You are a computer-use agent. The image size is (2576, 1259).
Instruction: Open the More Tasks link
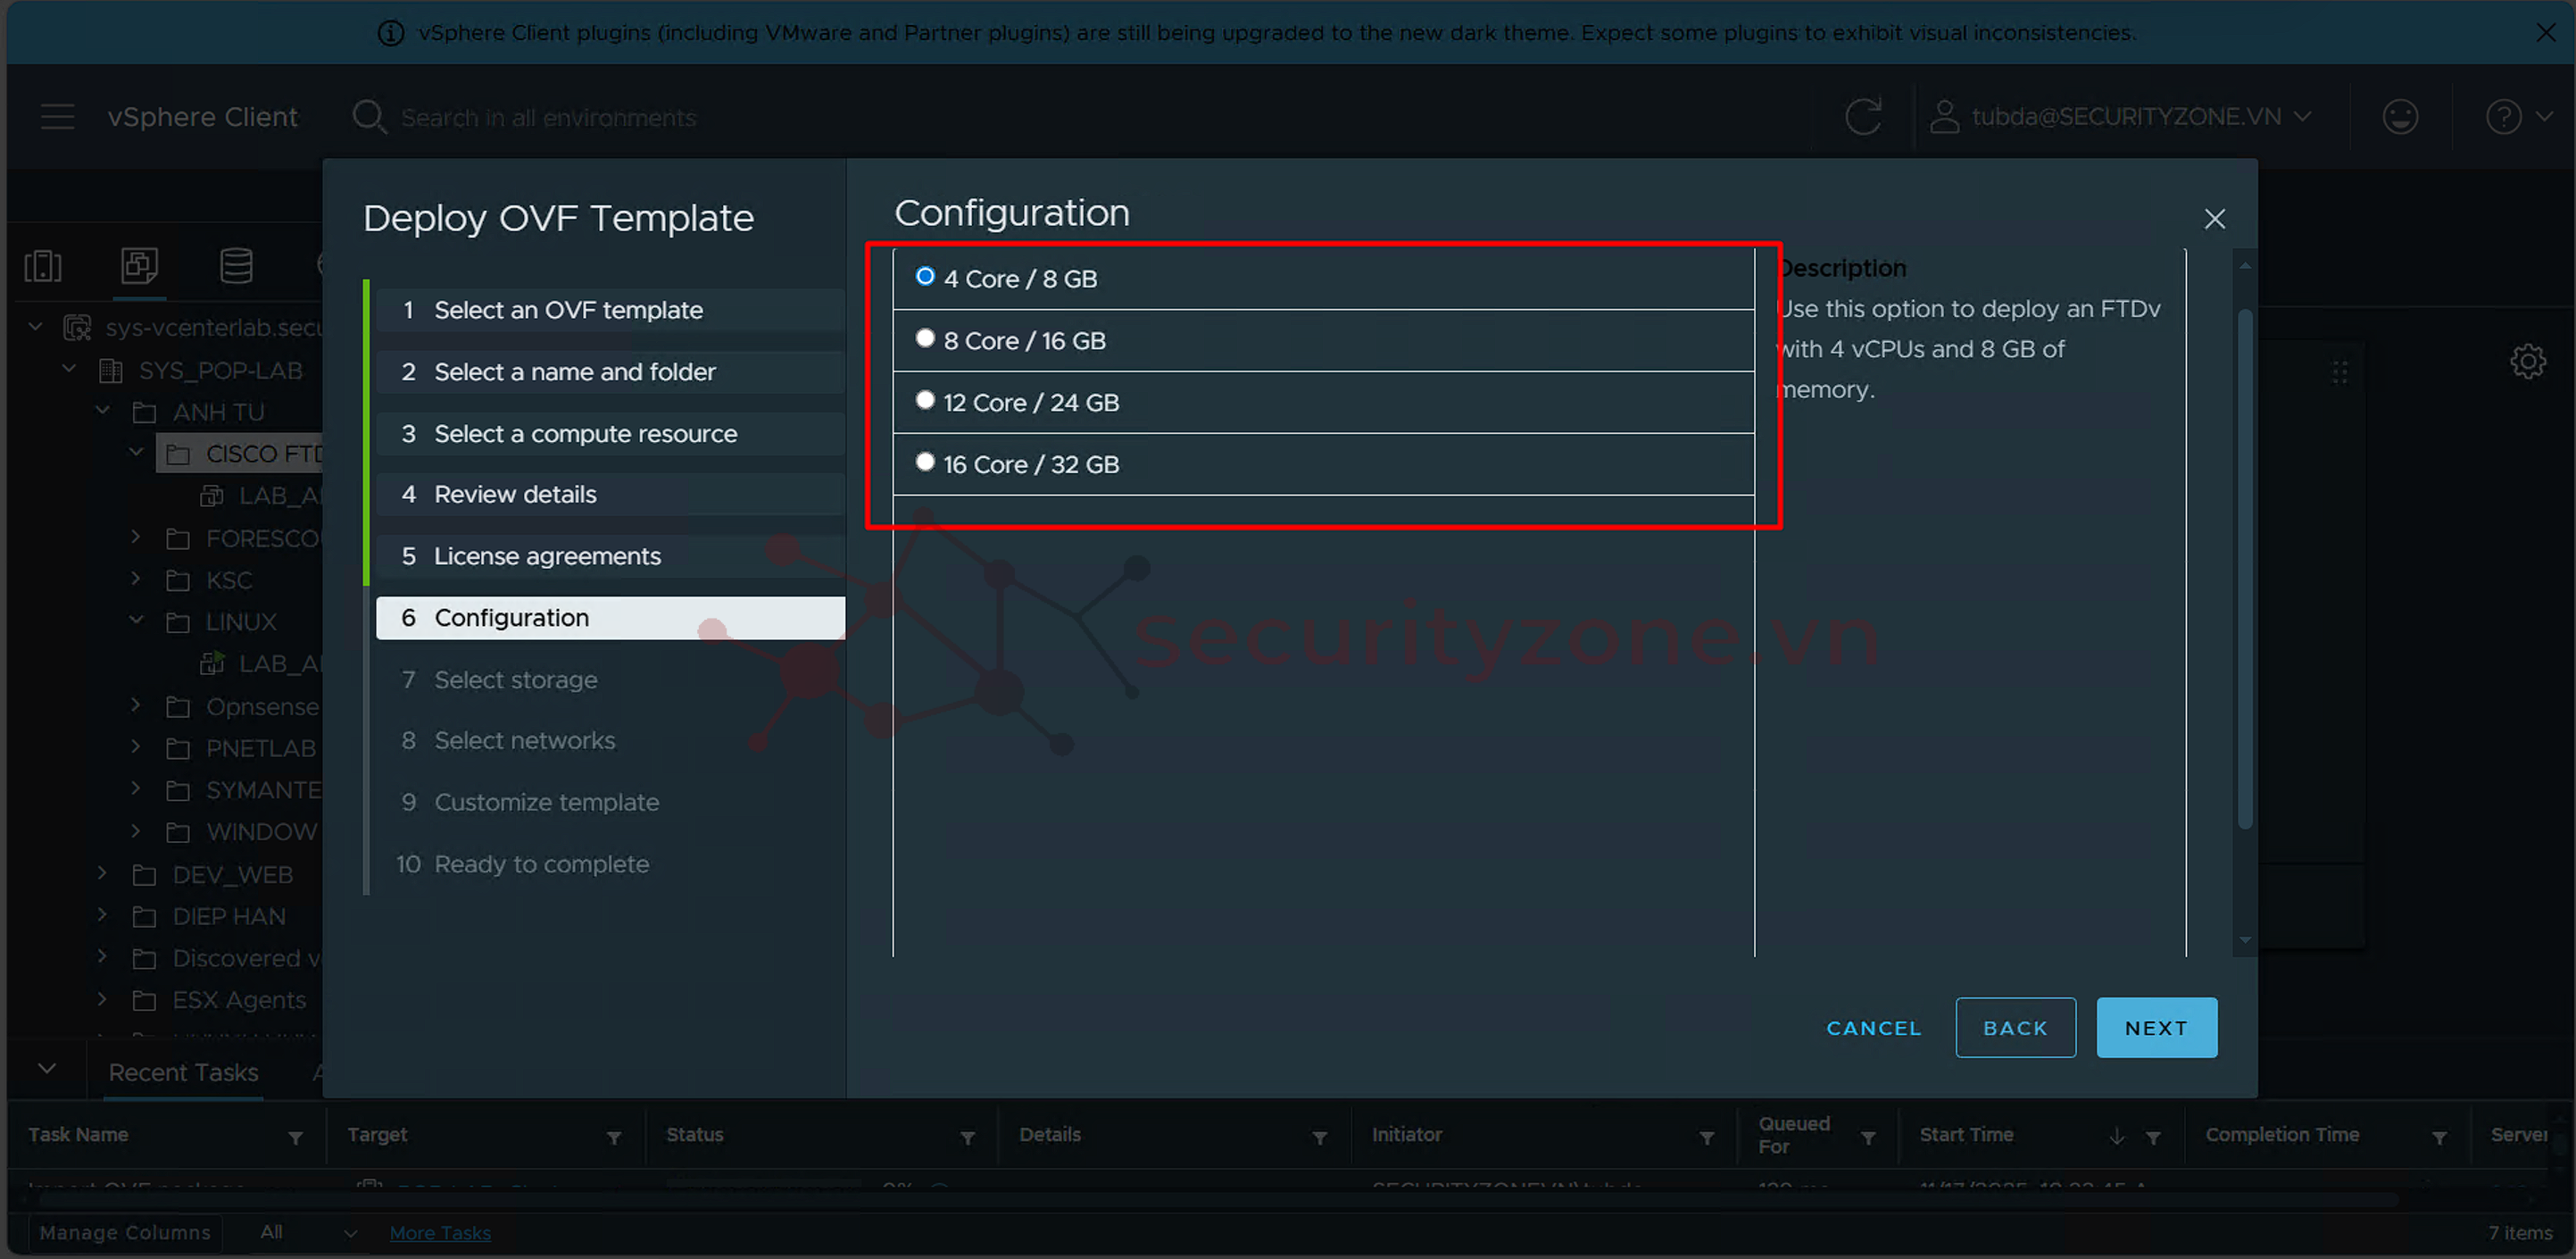click(x=440, y=1233)
